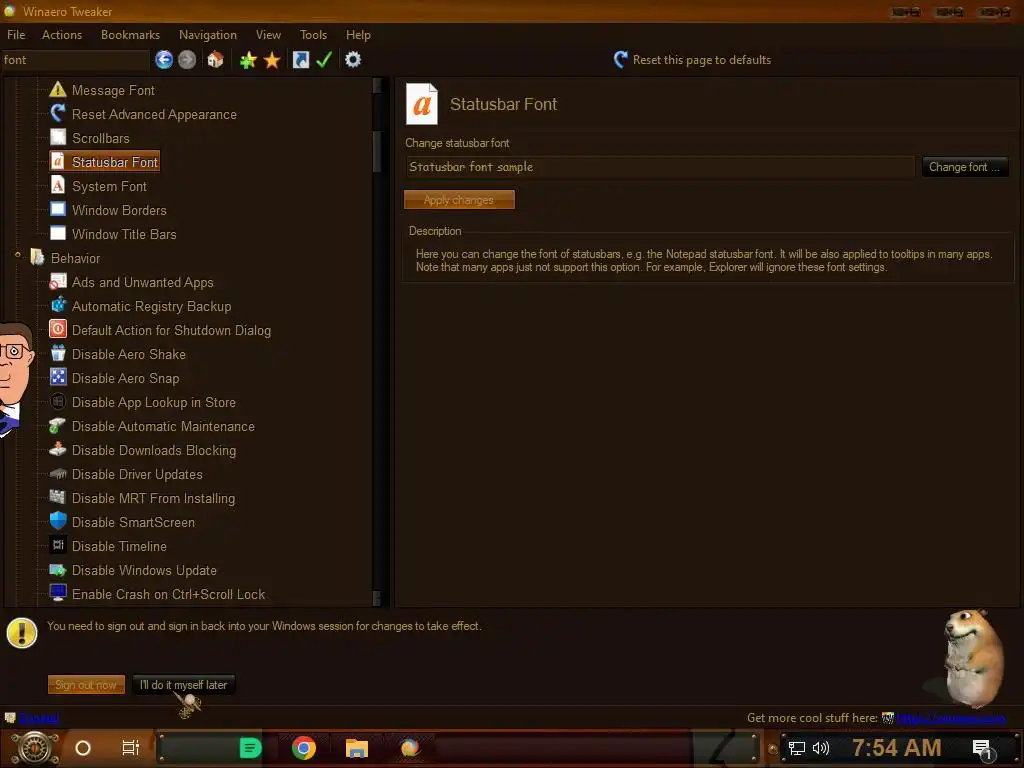Screen dimensions: 1024x768
Task: Select Disable Downloads Blocking item
Action: tap(154, 451)
